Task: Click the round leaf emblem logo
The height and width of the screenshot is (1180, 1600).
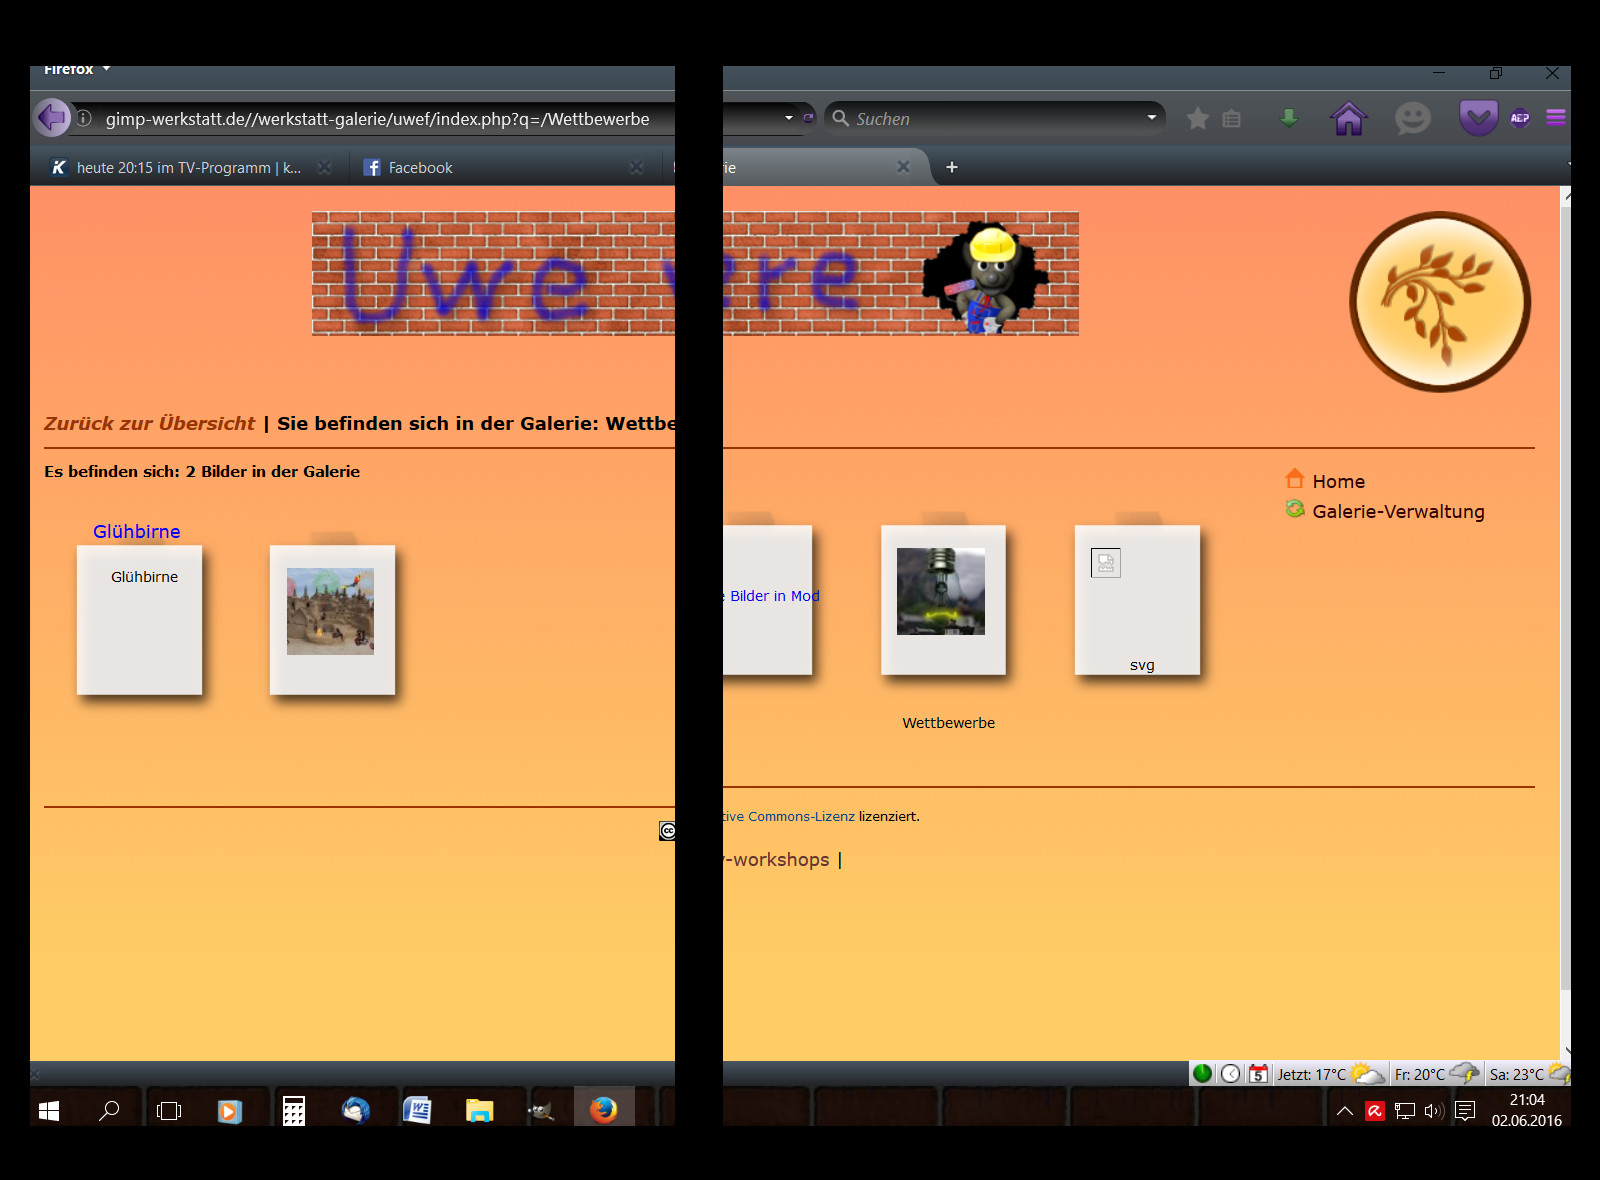Action: 1440,301
